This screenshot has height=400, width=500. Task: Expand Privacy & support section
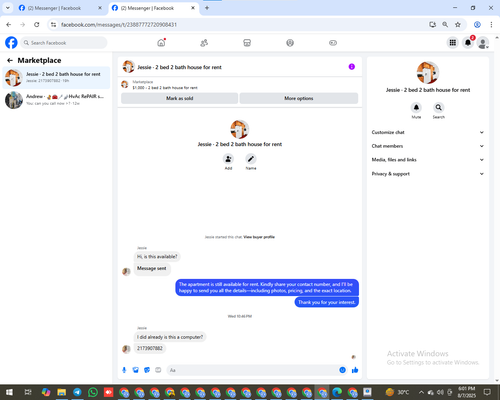pyautogui.click(x=428, y=174)
